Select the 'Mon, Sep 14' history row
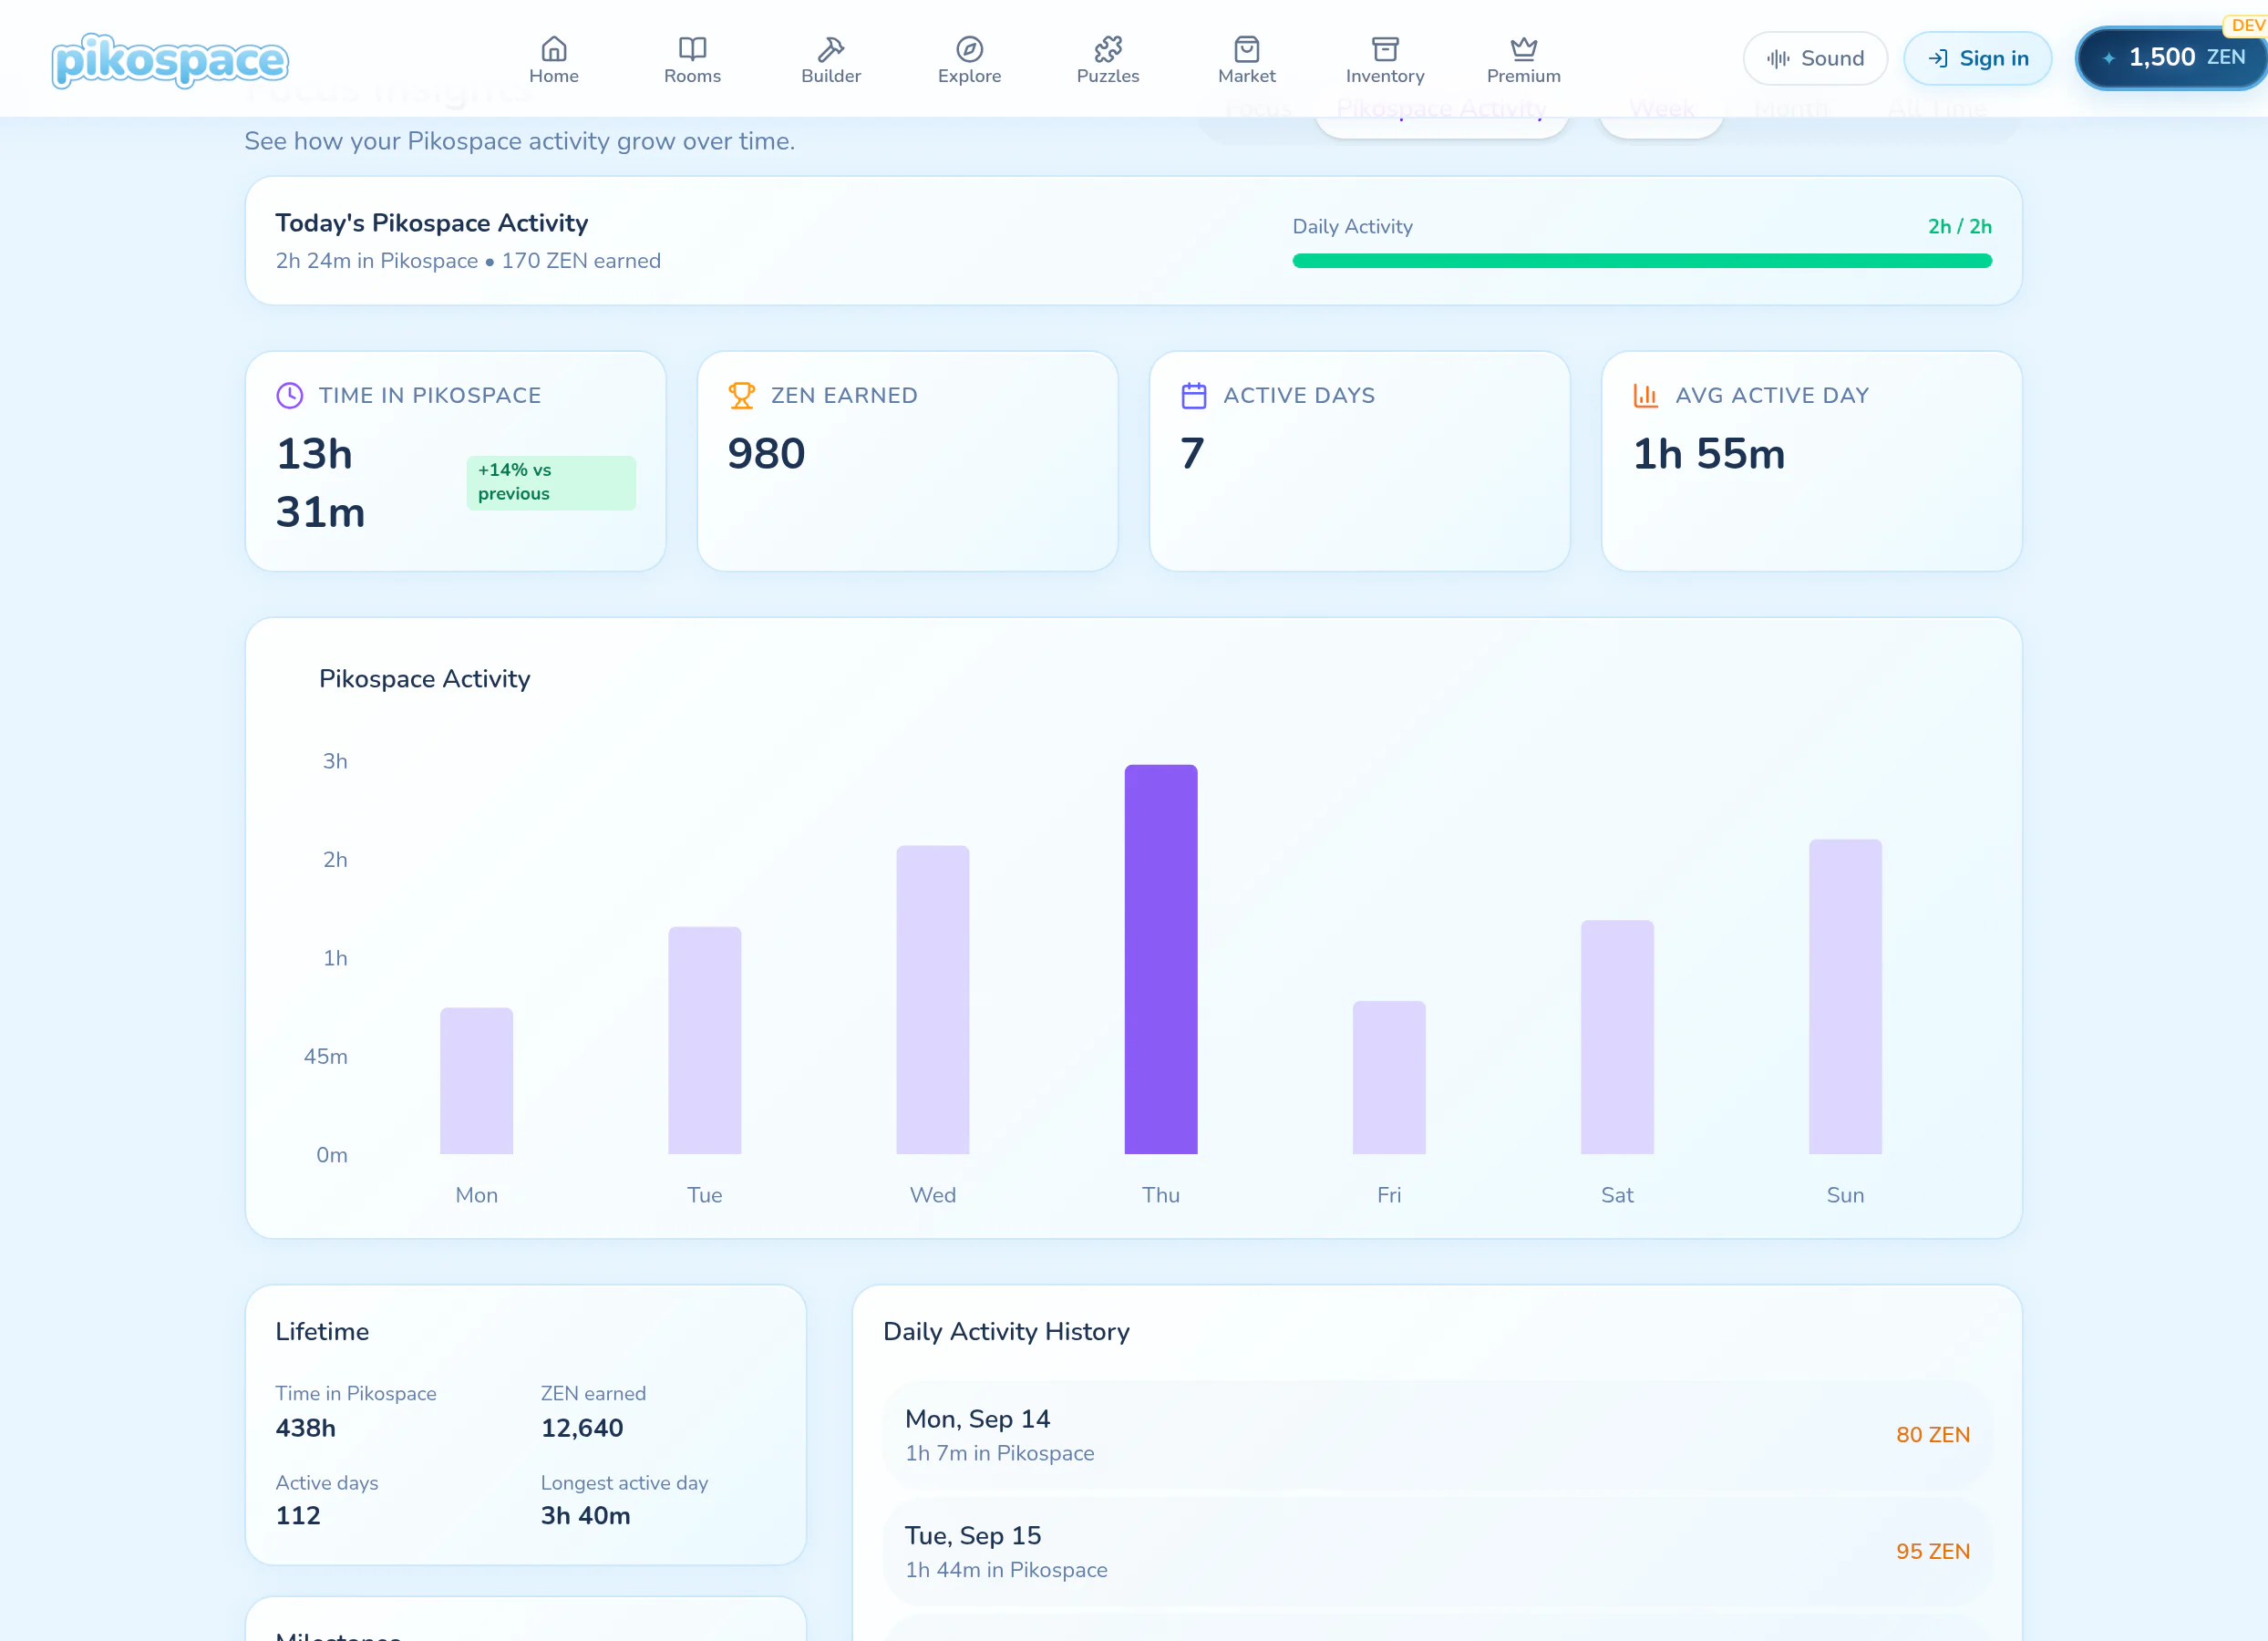 [x=1437, y=1435]
